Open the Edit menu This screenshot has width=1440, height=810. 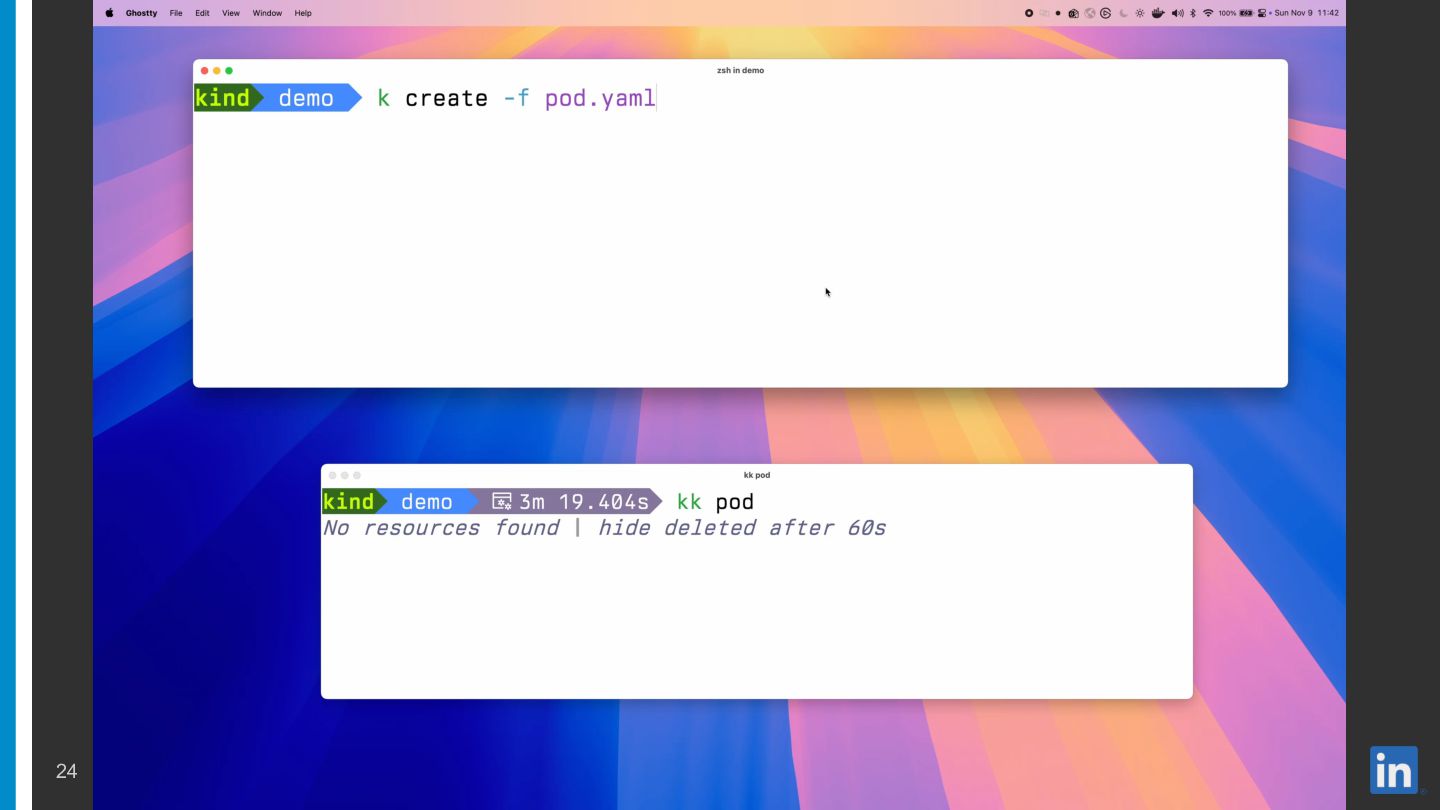coord(202,13)
